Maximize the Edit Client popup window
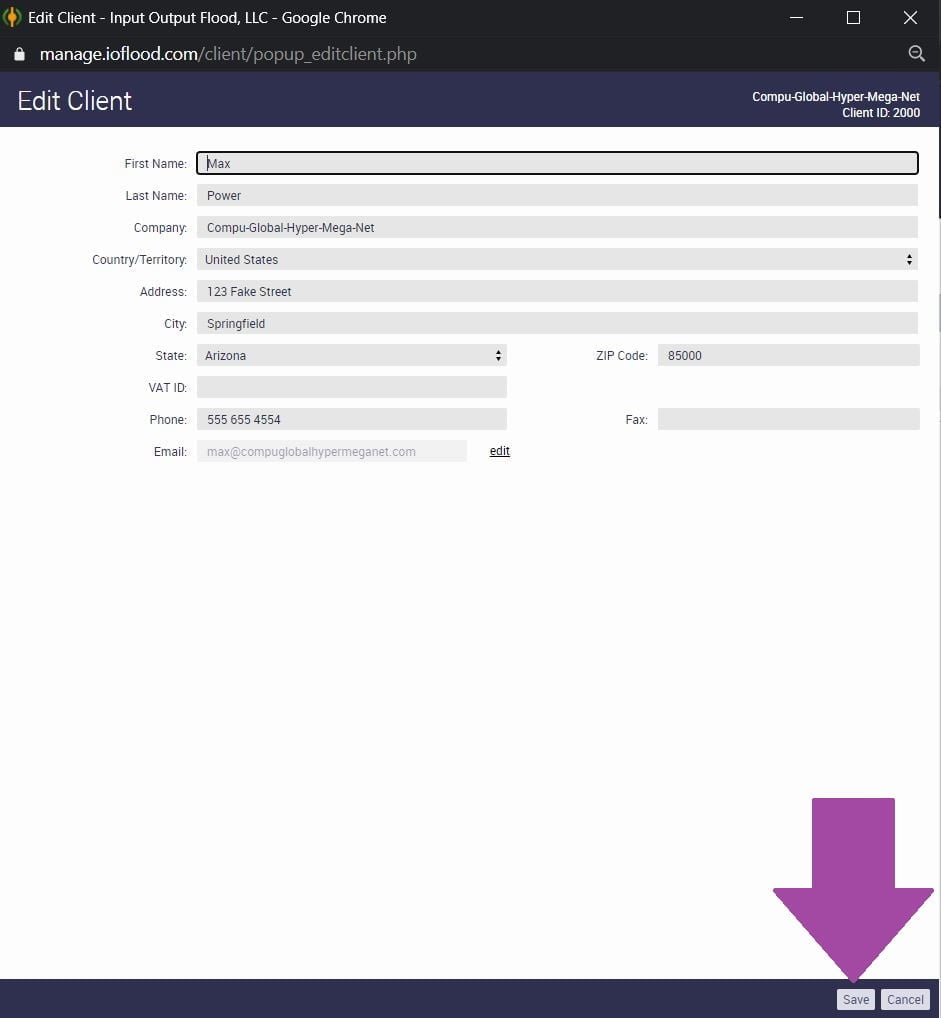Image resolution: width=941 pixels, height=1018 pixels. tap(853, 18)
